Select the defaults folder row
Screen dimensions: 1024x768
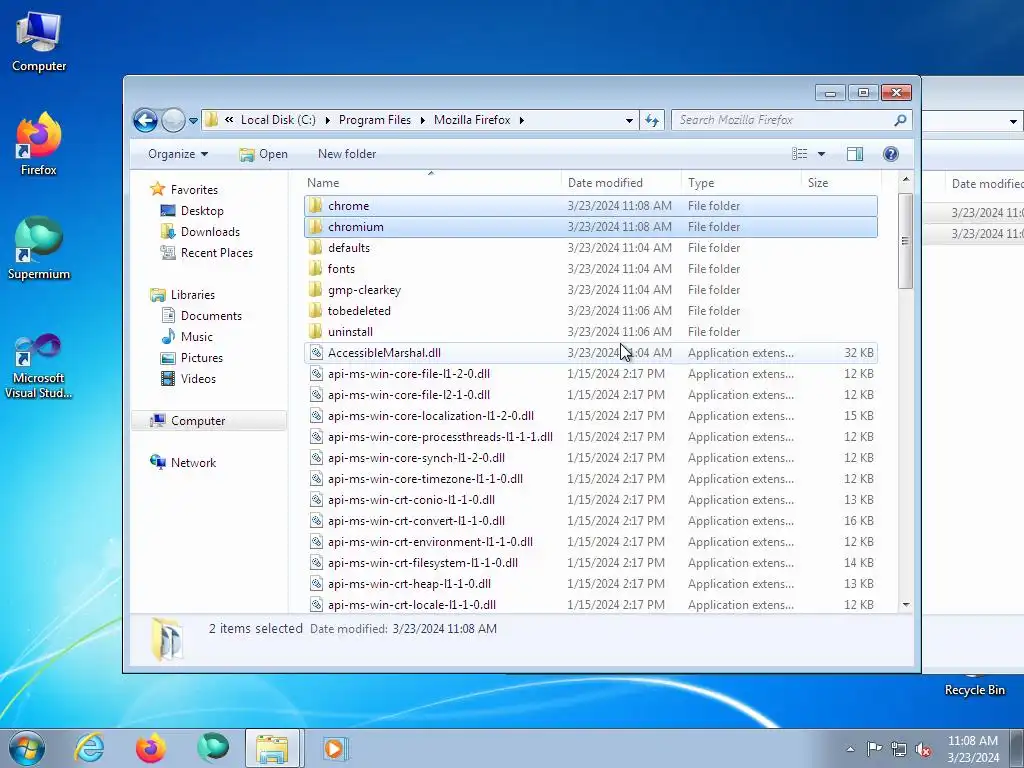[x=590, y=248]
